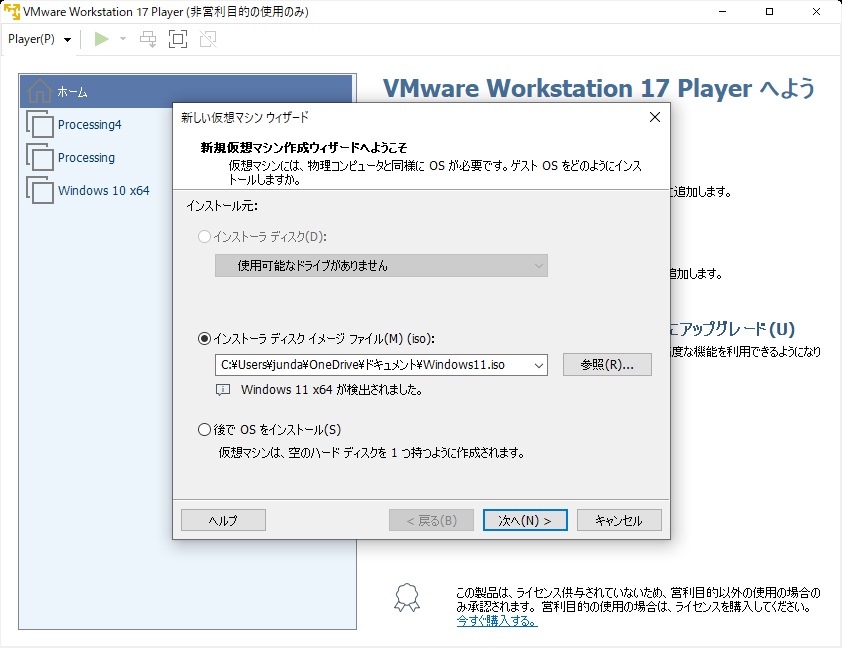
Task: Click the Processing4 VM icon
Action: (40, 124)
